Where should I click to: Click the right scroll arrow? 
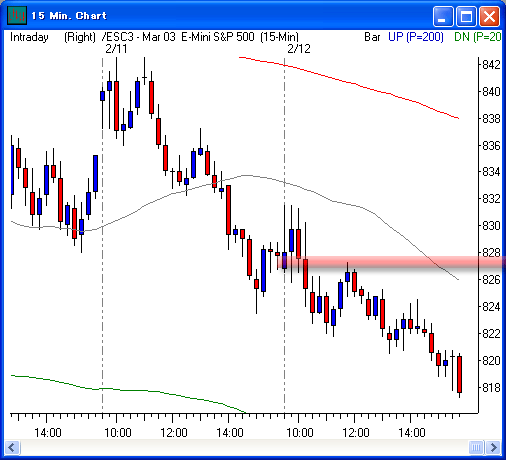point(493,447)
